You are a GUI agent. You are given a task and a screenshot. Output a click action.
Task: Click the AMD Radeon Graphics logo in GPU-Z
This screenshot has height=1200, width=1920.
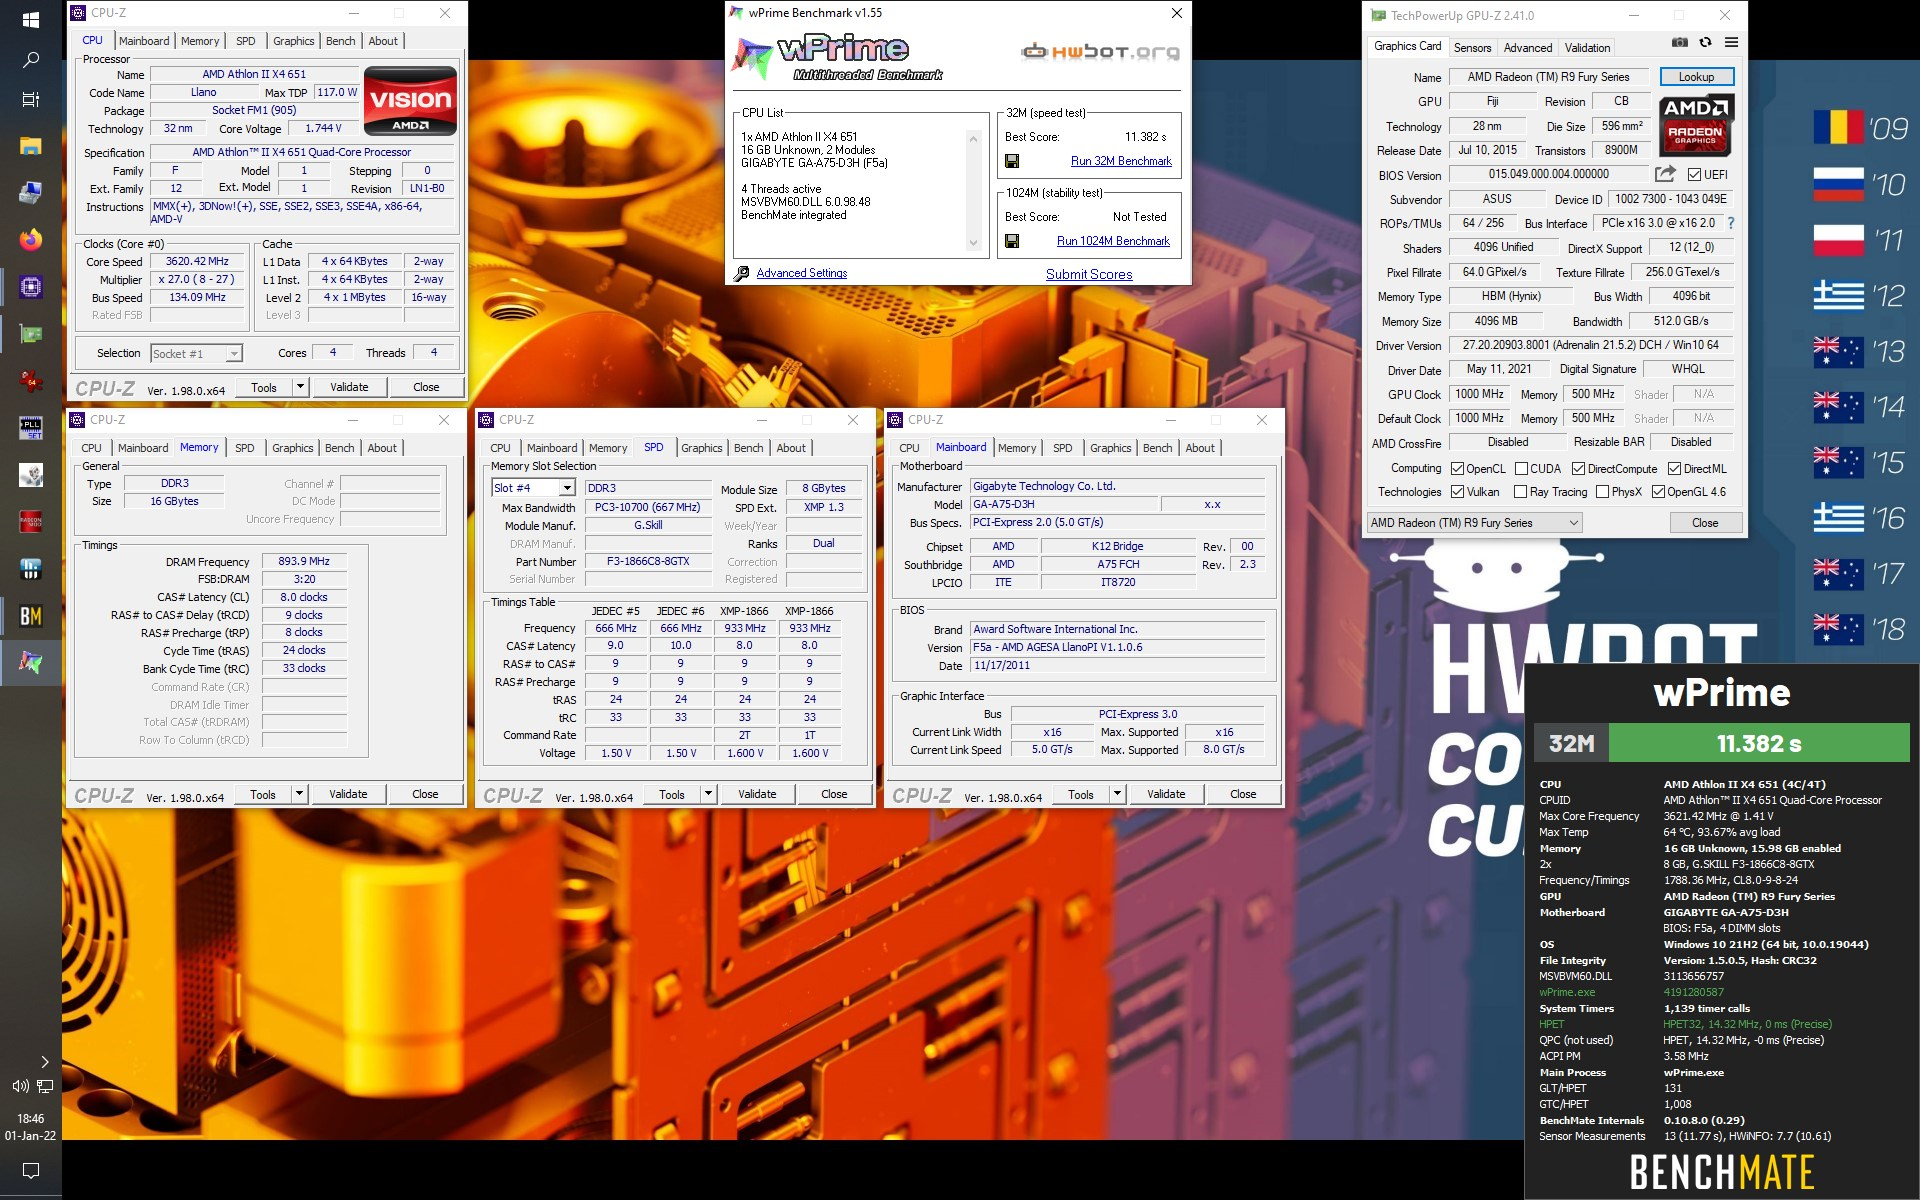(x=1696, y=124)
